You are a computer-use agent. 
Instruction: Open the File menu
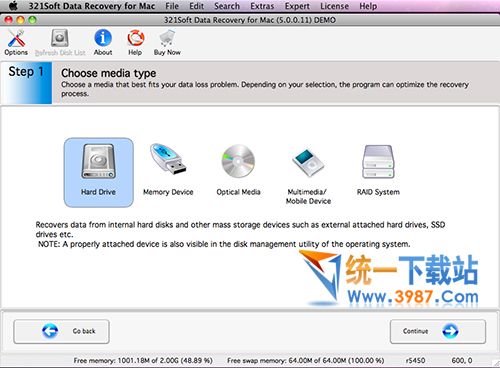172,6
